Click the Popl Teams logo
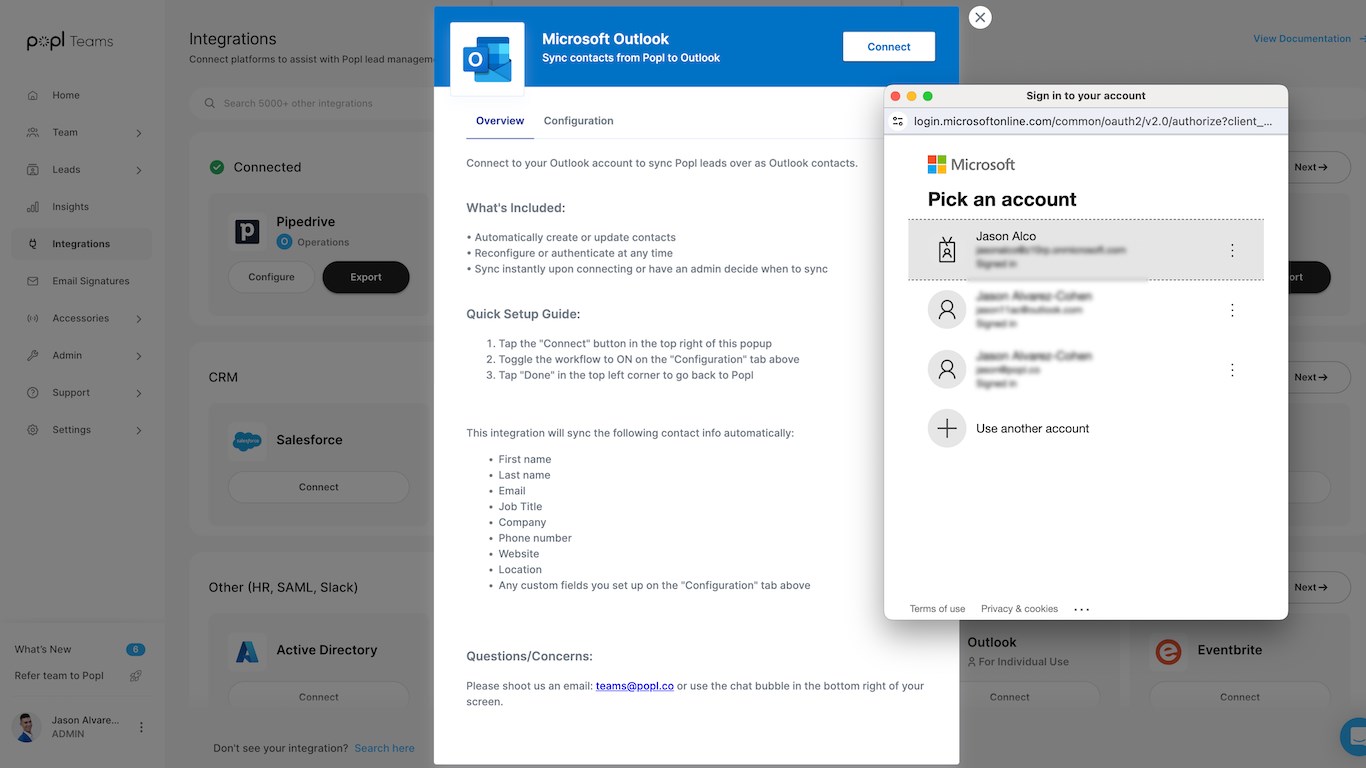This screenshot has height=768, width=1366. tap(70, 42)
